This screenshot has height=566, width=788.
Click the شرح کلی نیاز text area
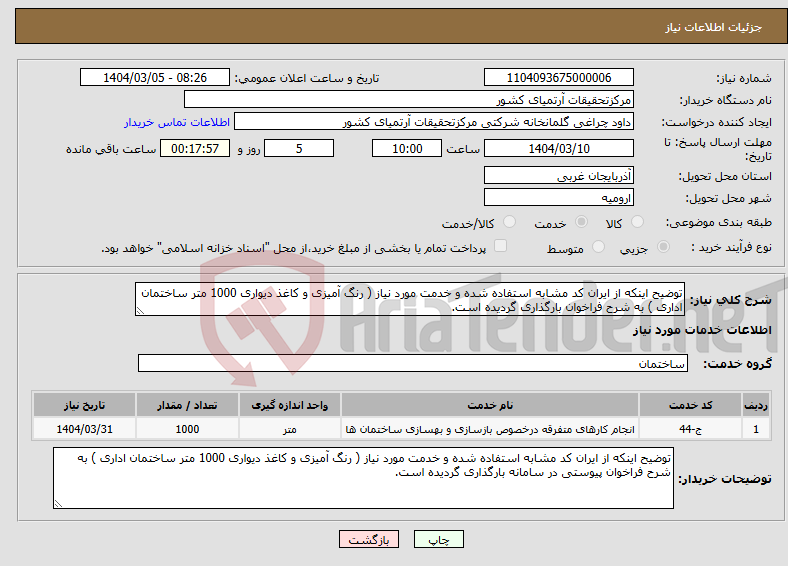click(410, 299)
